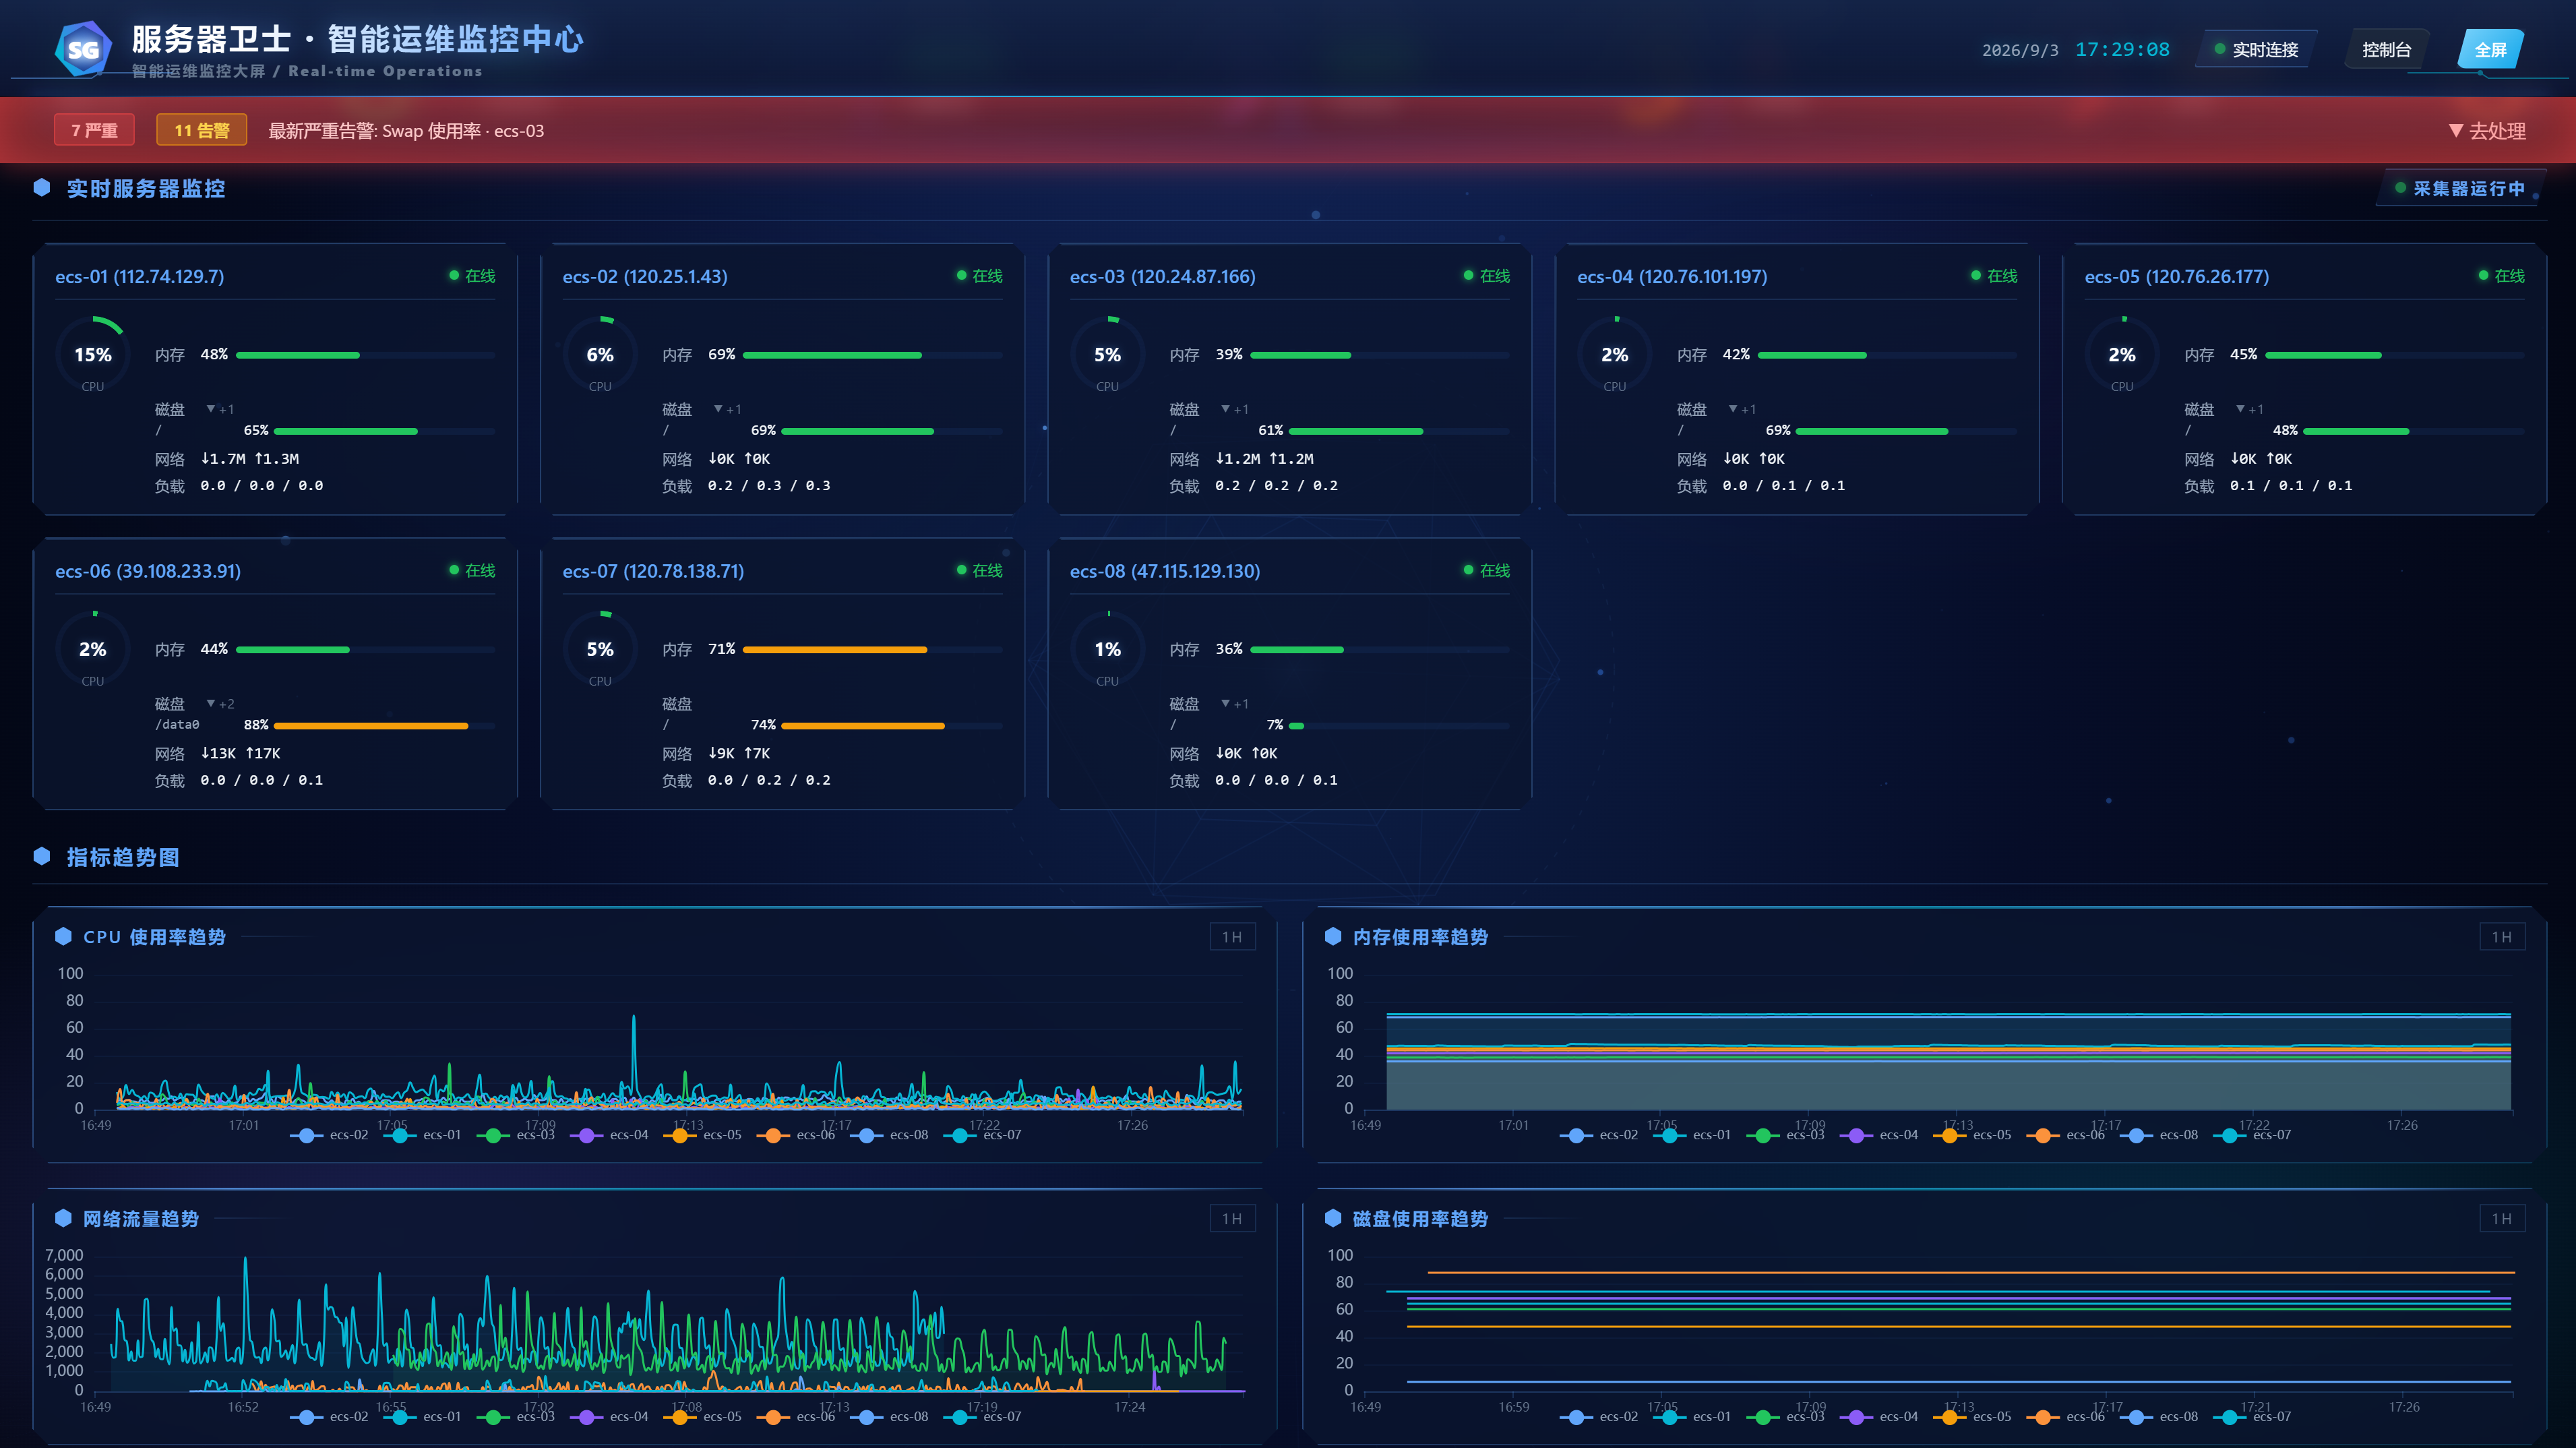Open latest alert Swap 使用率 ecs-03
Screen dimensions: 2576x1448
coord(406,131)
